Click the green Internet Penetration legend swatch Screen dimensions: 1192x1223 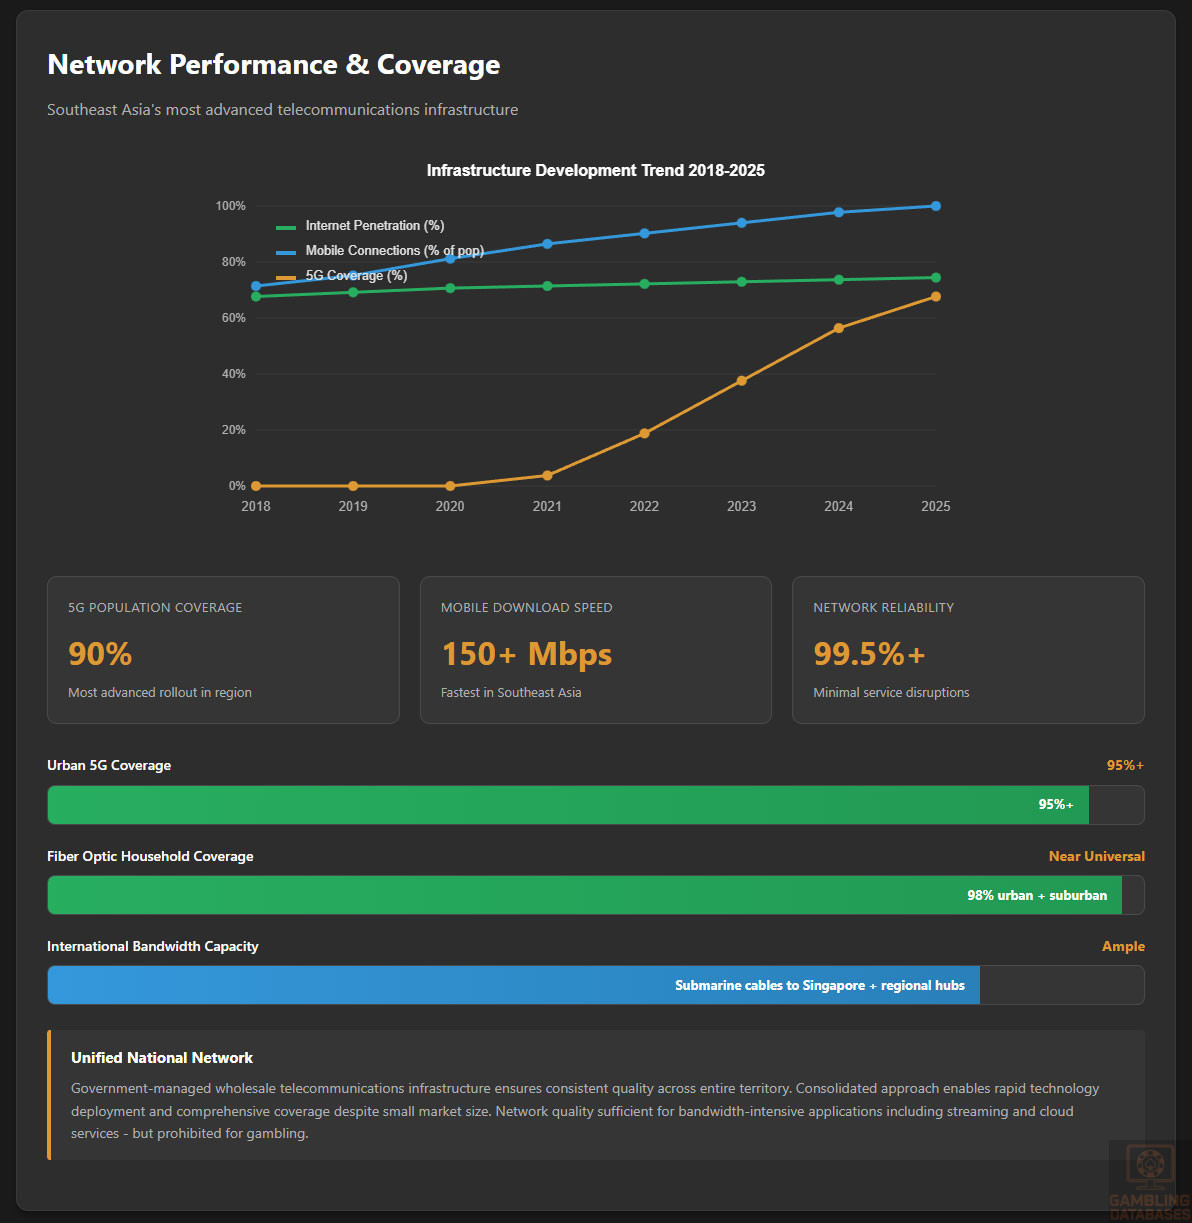click(x=286, y=227)
